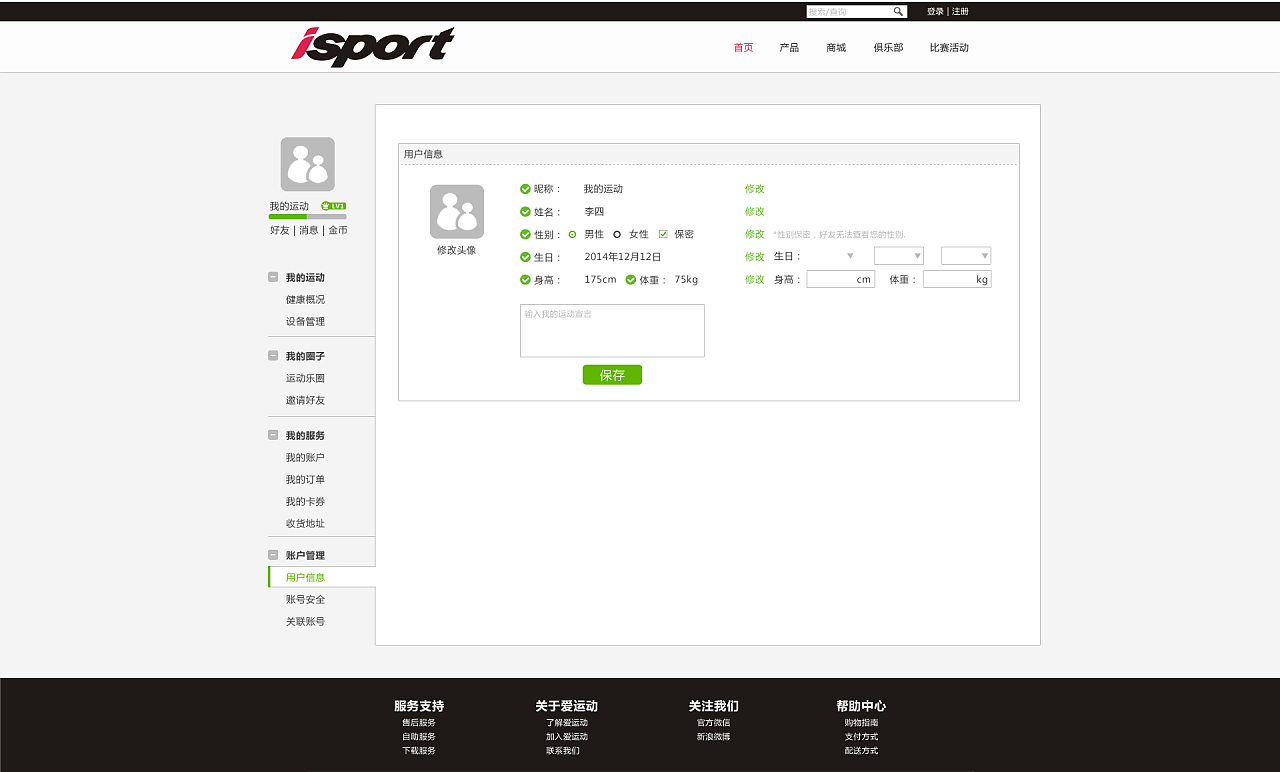Click the 修改头像 link
Image resolution: width=1280 pixels, height=772 pixels.
pyautogui.click(x=457, y=251)
